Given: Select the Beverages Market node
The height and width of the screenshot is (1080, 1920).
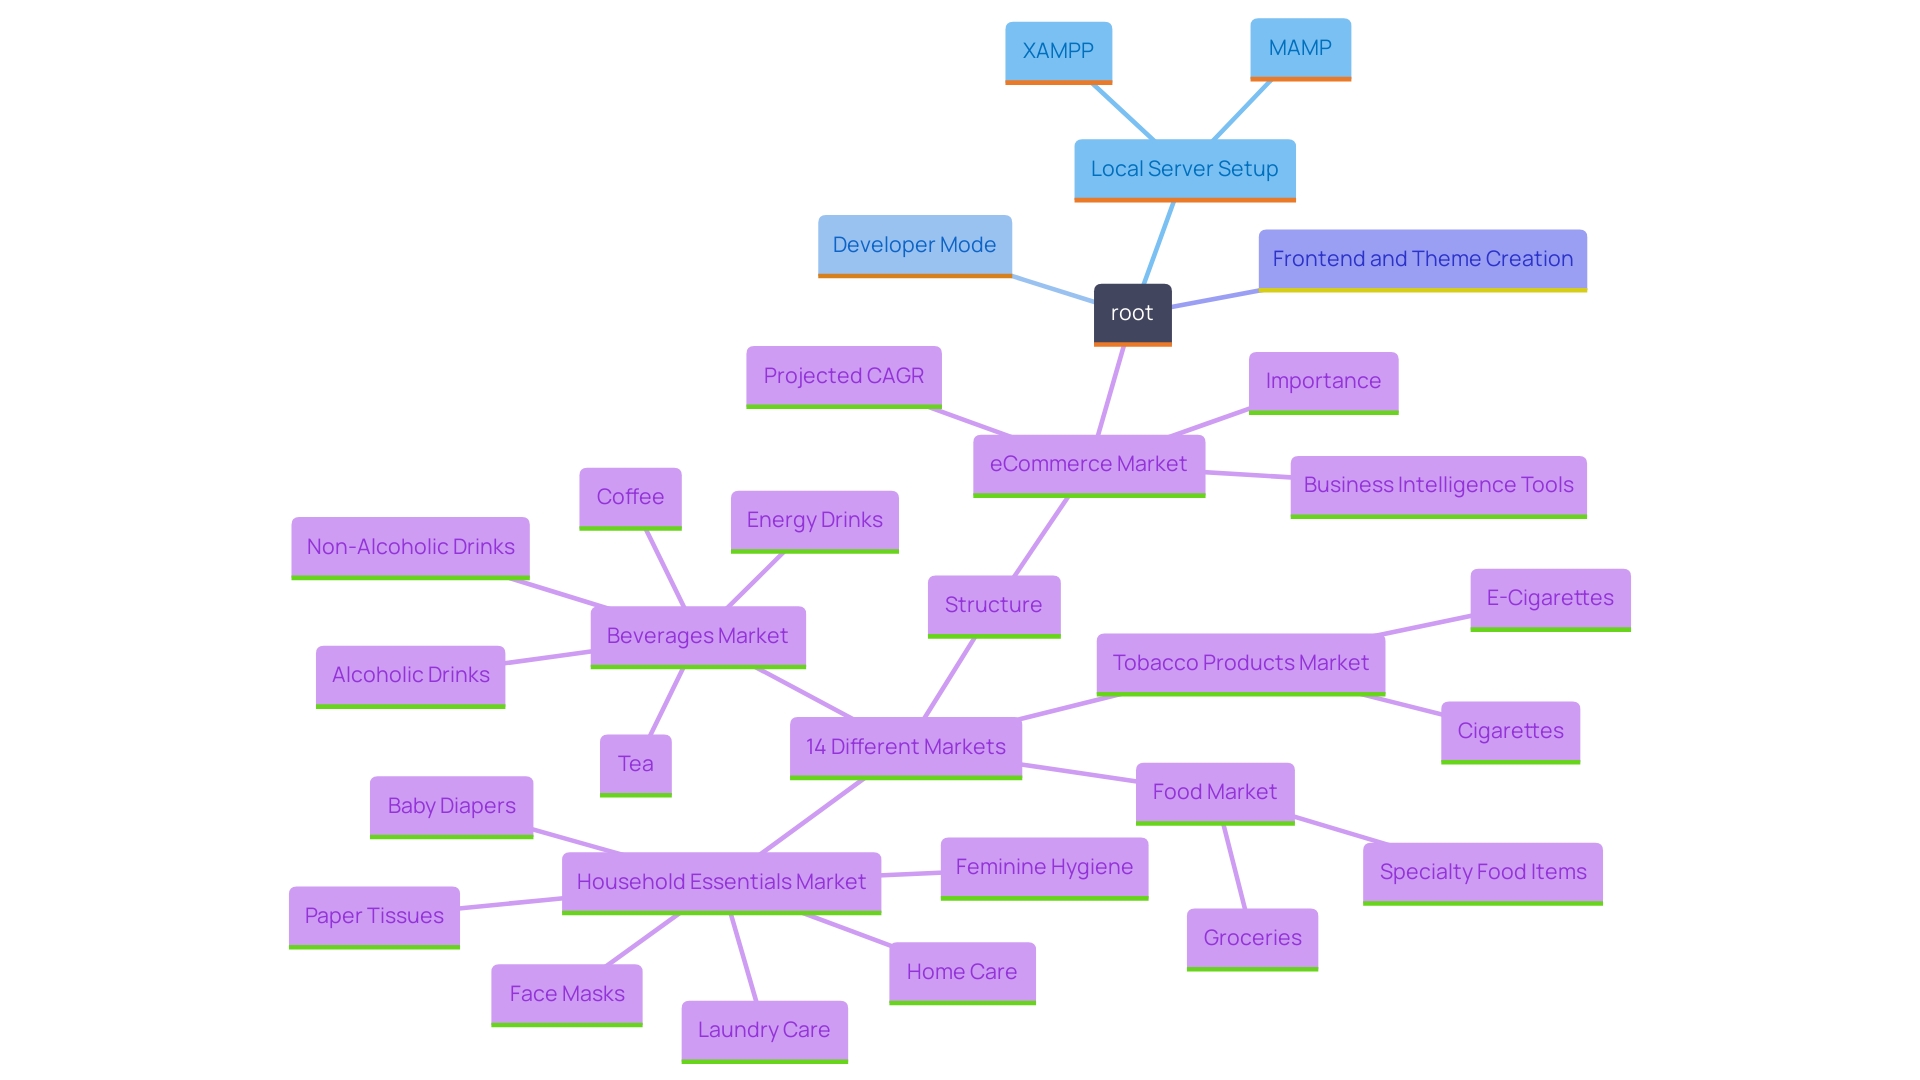Looking at the screenshot, I should click(x=694, y=638).
